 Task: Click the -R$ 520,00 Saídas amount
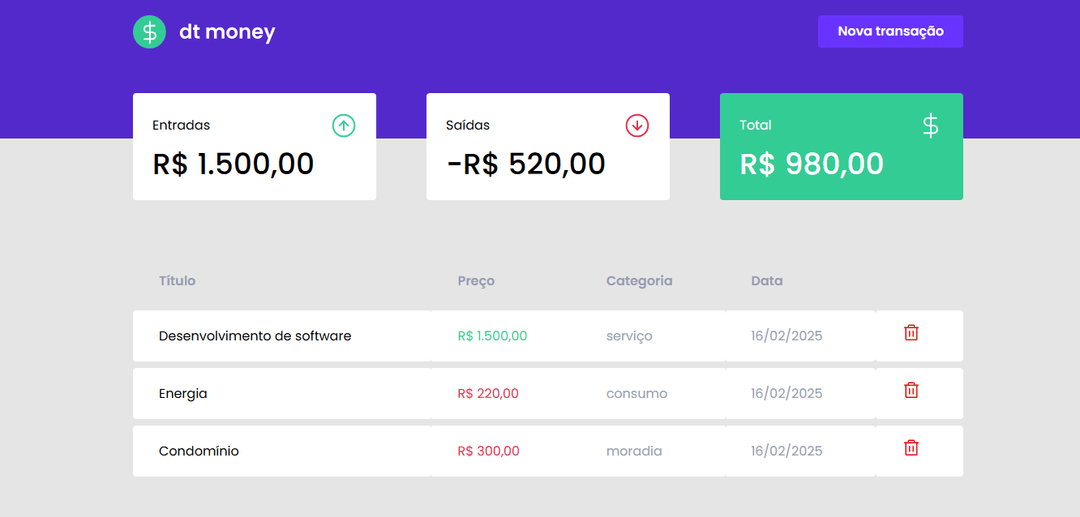tap(526, 164)
